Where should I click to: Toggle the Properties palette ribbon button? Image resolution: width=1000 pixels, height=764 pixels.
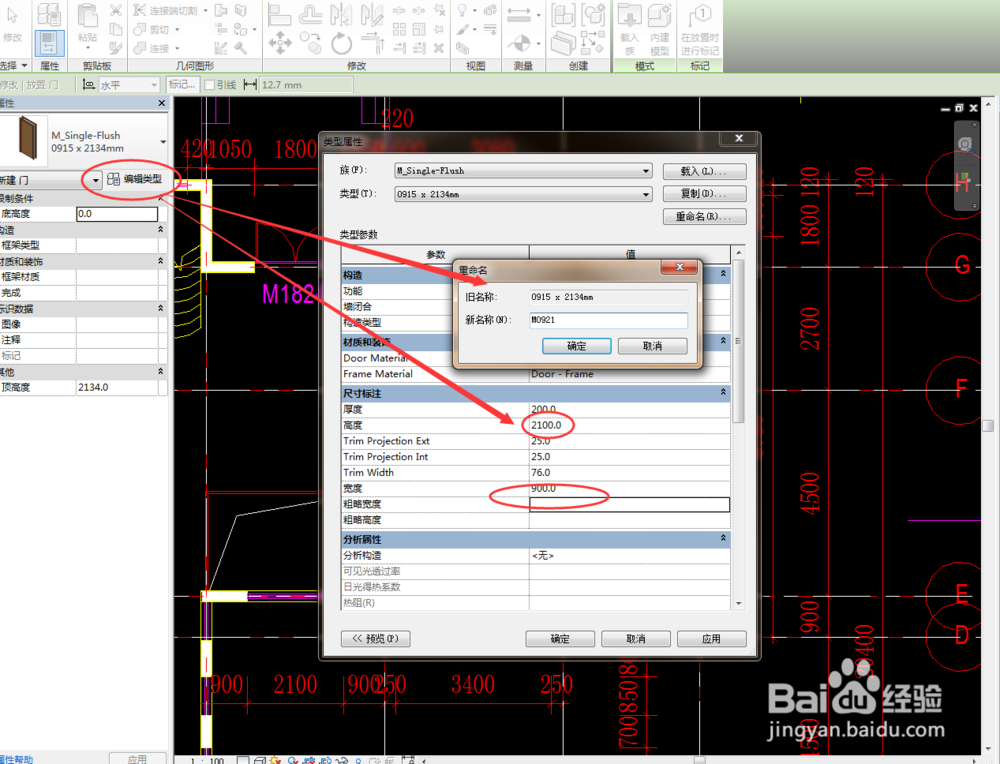pyautogui.click(x=48, y=43)
